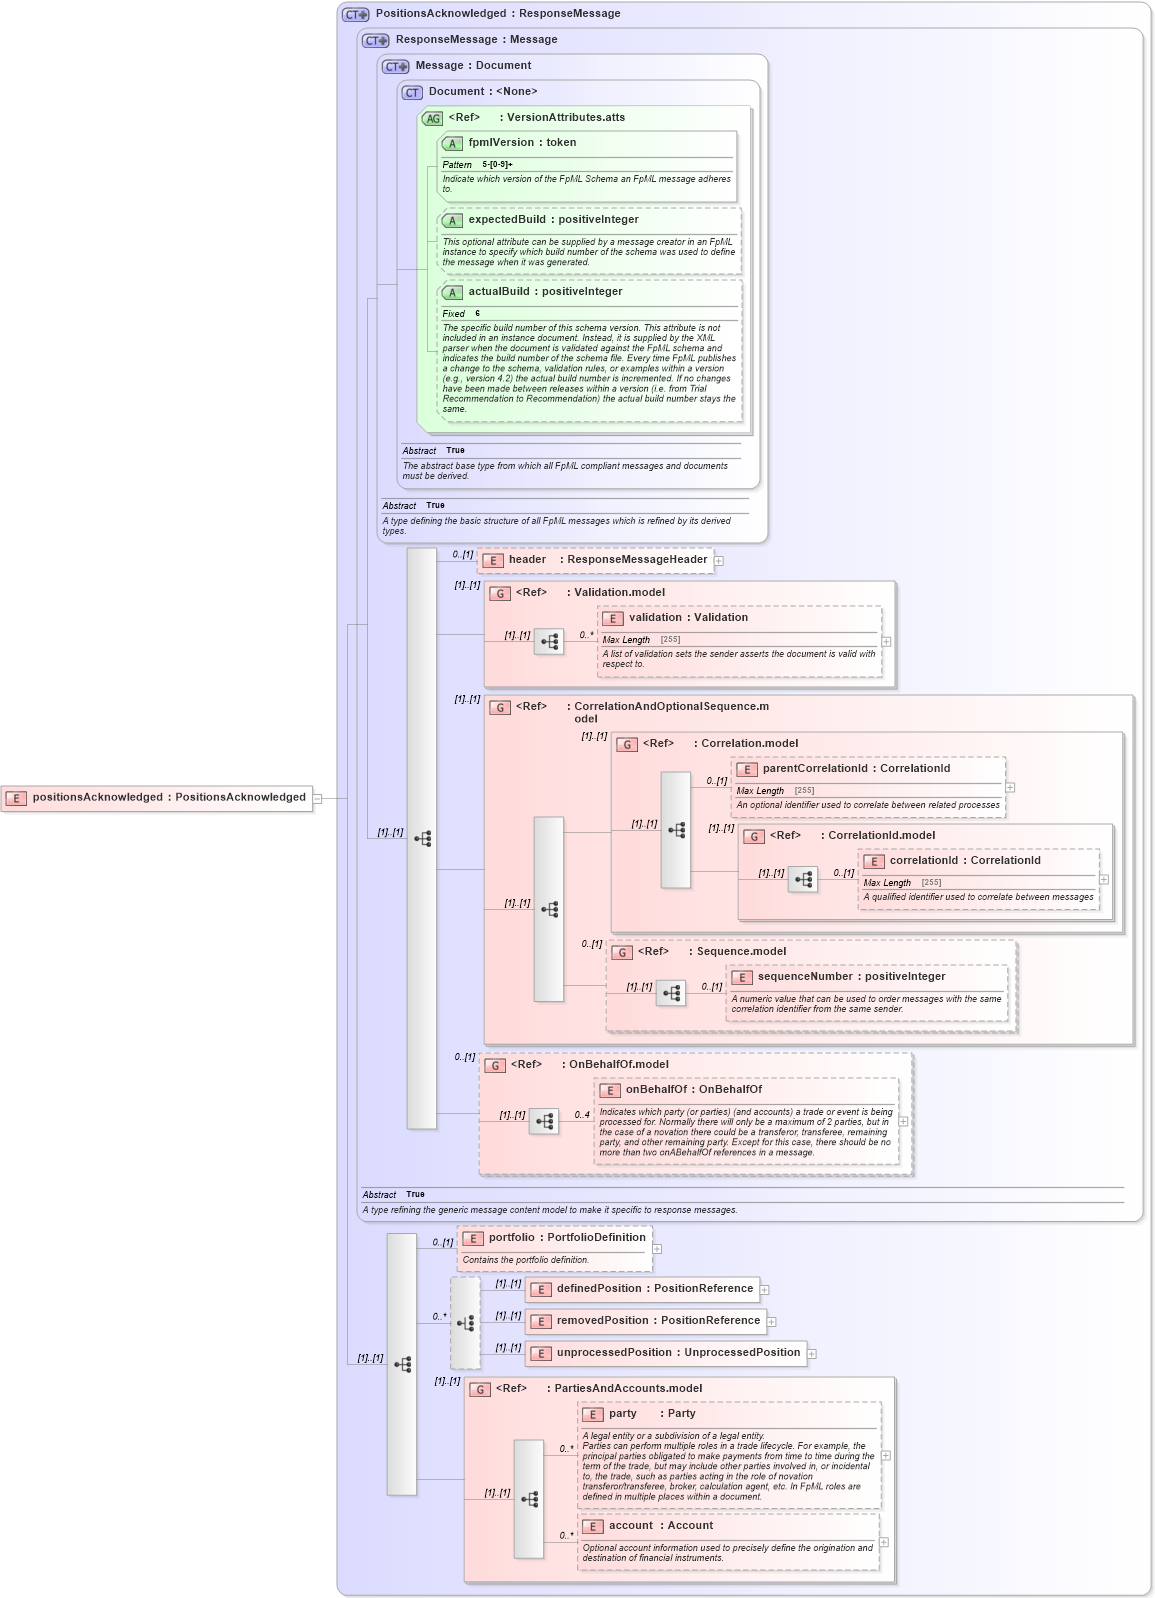
Task: Click the group icon of Validation.model
Action: (x=500, y=594)
